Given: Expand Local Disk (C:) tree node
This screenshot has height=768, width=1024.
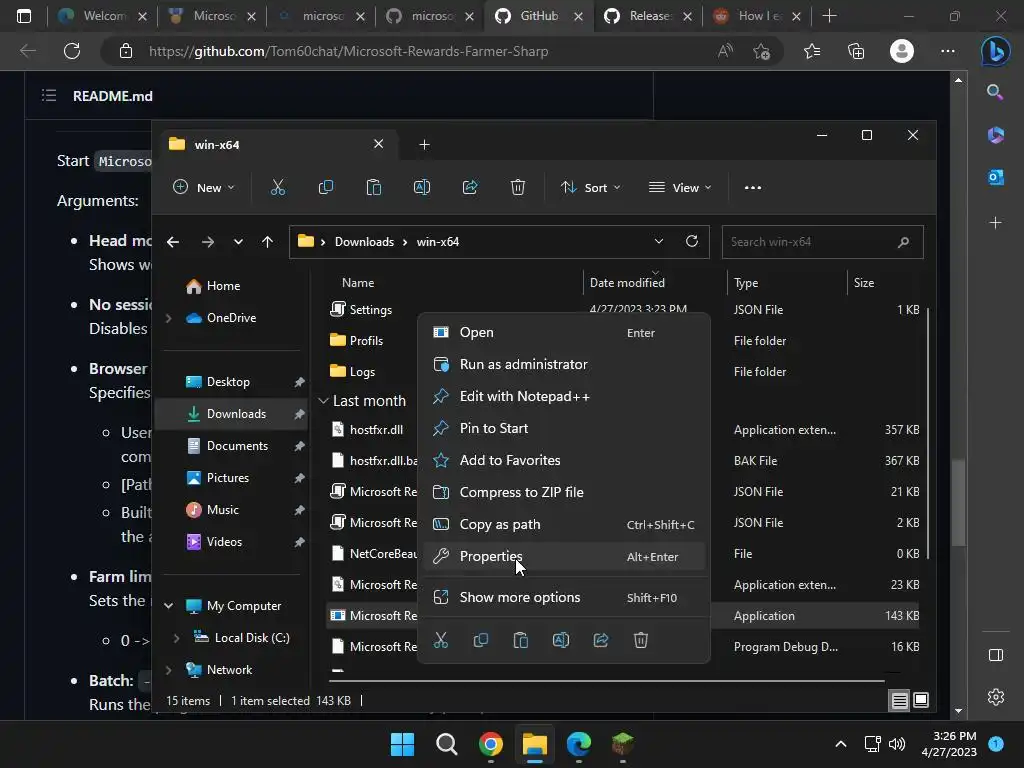Looking at the screenshot, I should tap(176, 638).
